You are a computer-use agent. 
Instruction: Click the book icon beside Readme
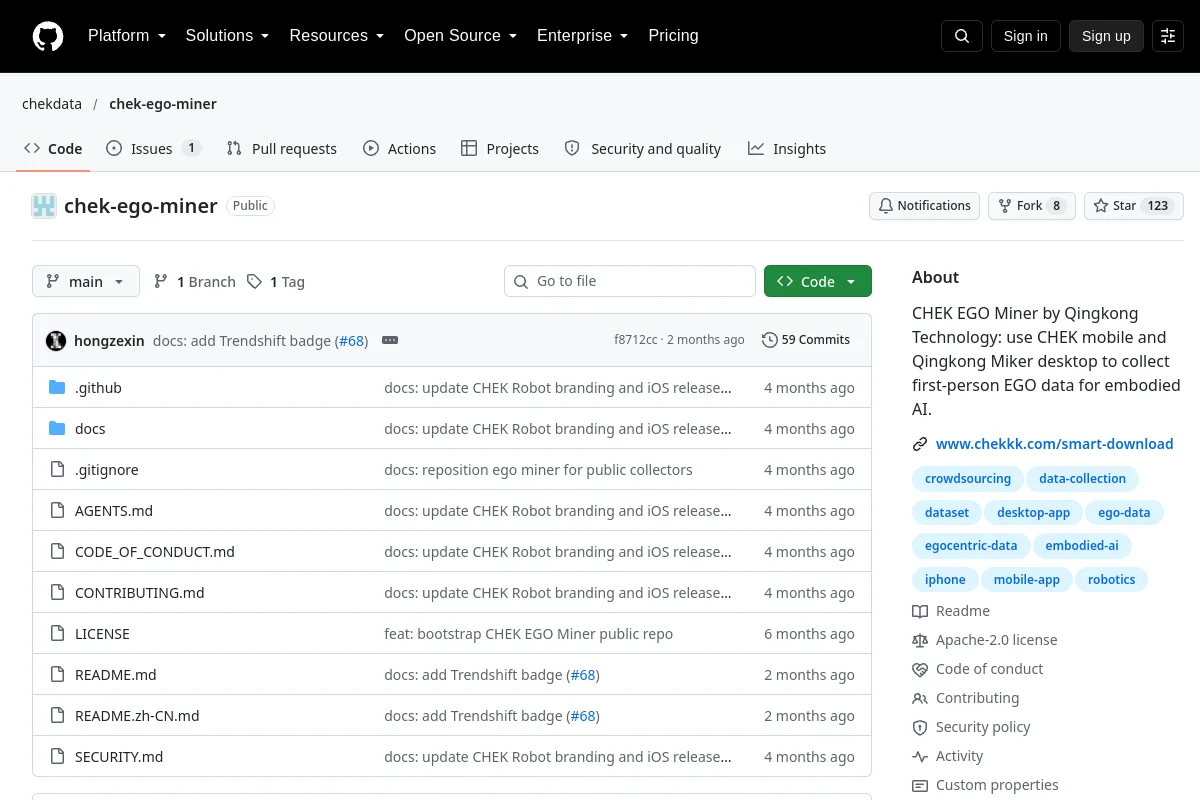click(x=920, y=611)
